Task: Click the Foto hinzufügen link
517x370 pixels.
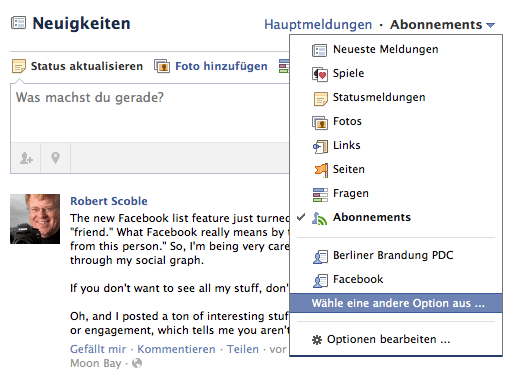Action: (x=221, y=66)
